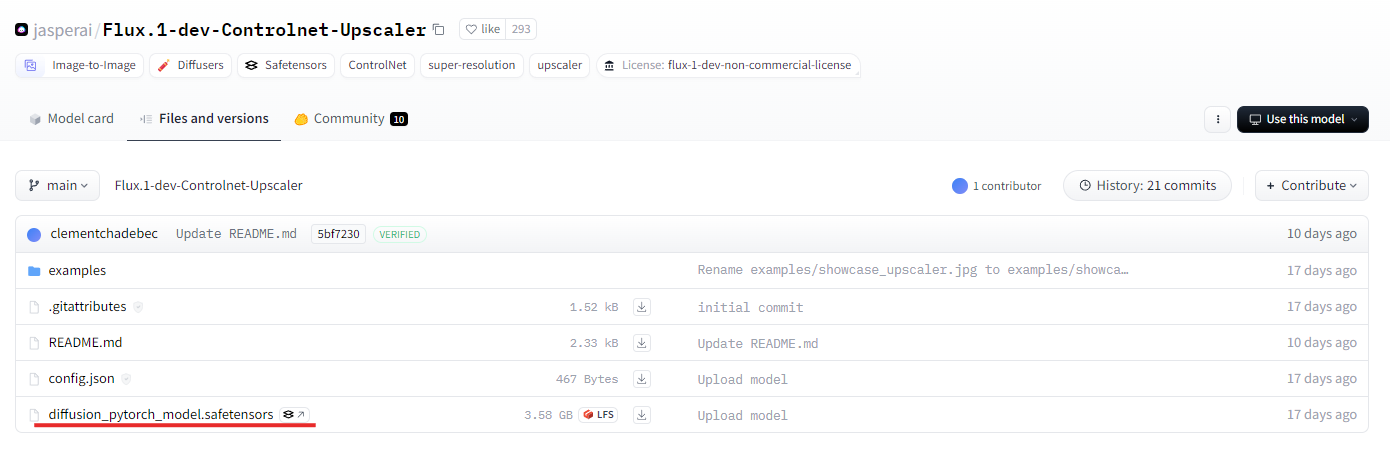The width and height of the screenshot is (1390, 454).
Task: Click the 3.58 GB file size
Action: pos(548,415)
